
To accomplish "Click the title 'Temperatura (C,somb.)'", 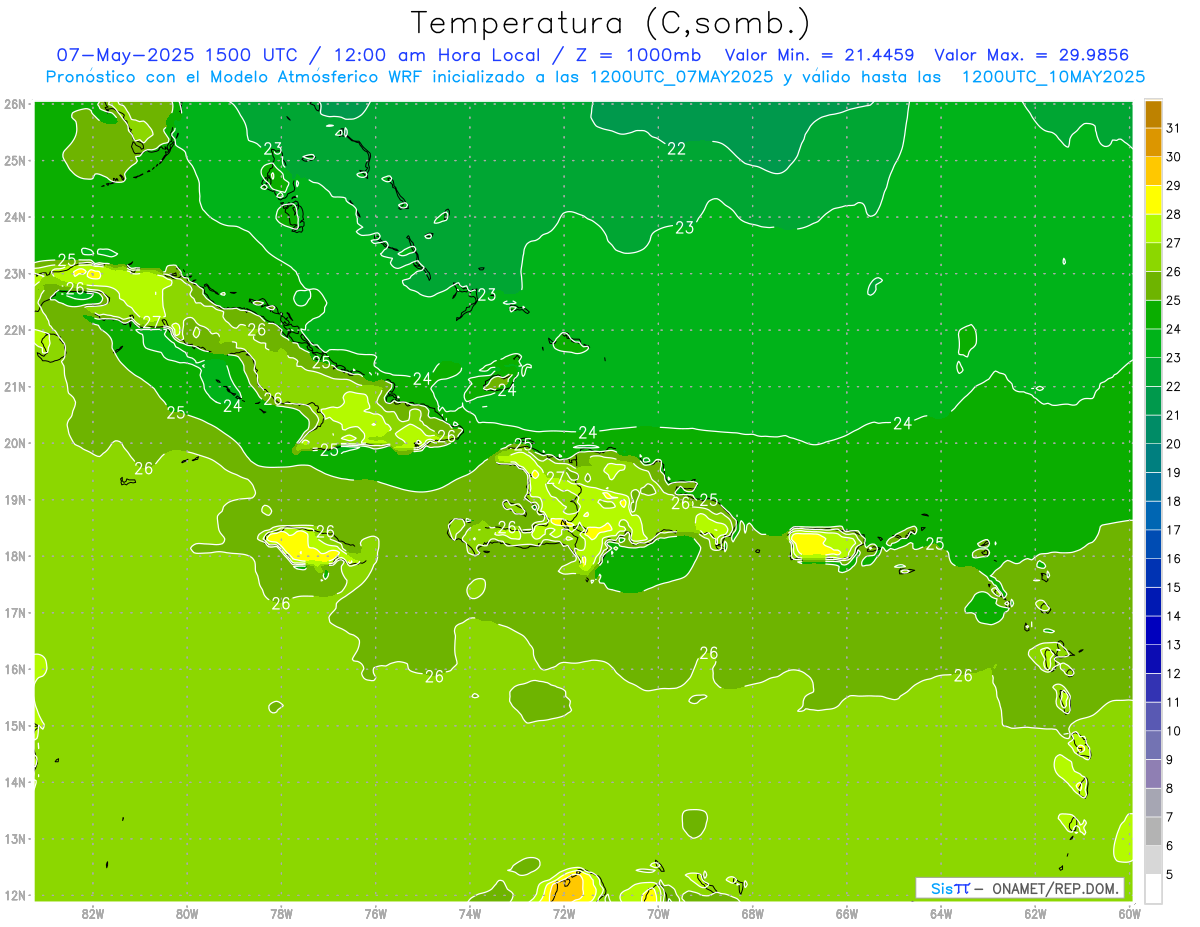I will tap(611, 22).
